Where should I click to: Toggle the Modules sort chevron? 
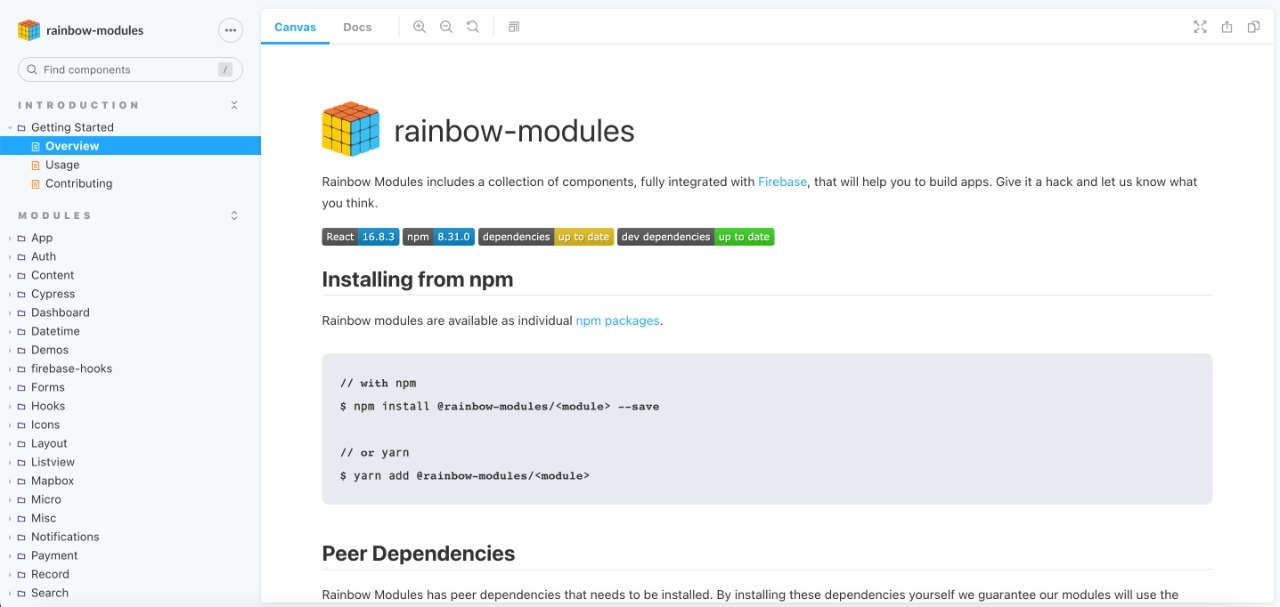pos(233,214)
